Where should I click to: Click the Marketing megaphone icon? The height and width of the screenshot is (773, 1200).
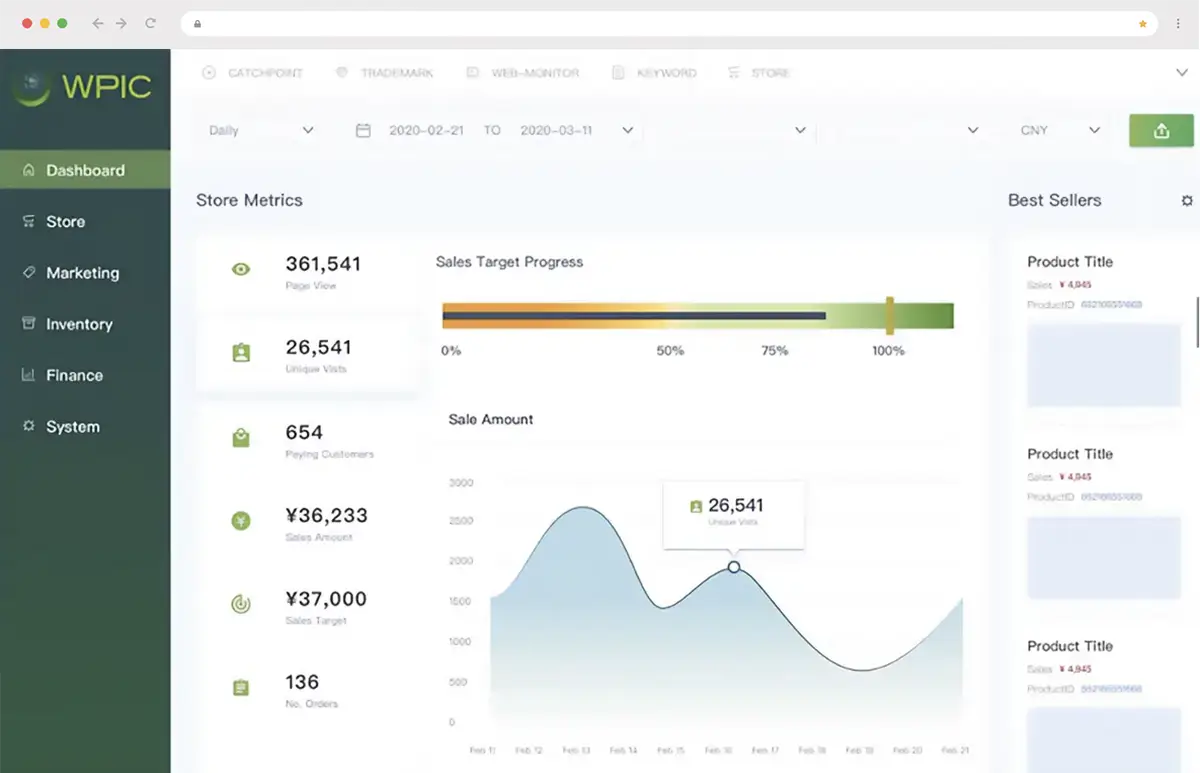click(28, 272)
